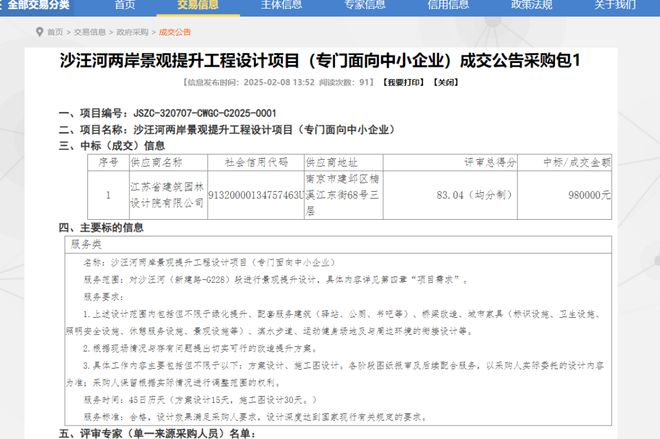Click the location pin breadcrumb icon

[x=40, y=32]
